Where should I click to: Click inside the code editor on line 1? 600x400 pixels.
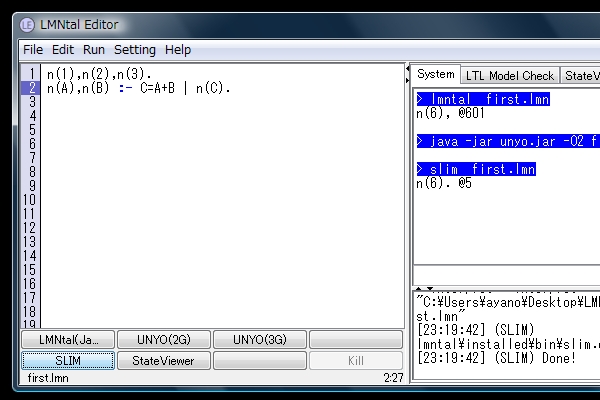(200, 74)
